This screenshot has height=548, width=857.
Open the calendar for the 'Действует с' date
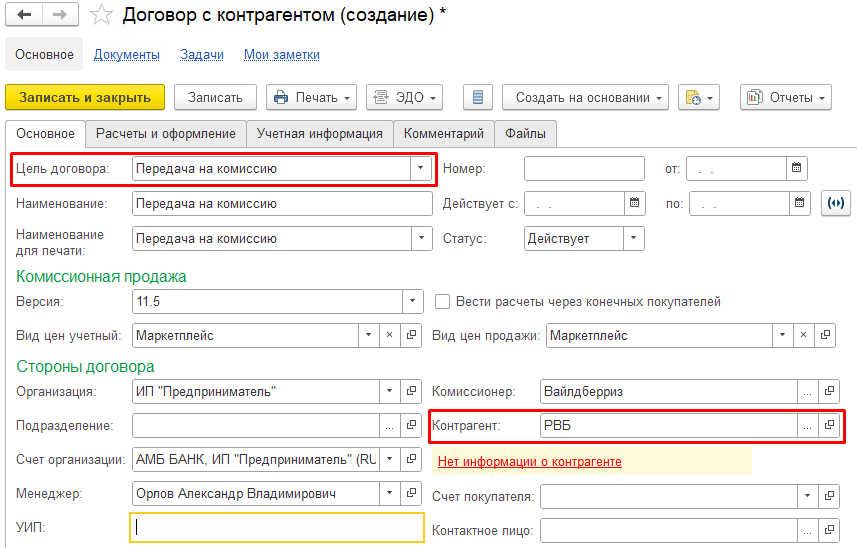(635, 204)
